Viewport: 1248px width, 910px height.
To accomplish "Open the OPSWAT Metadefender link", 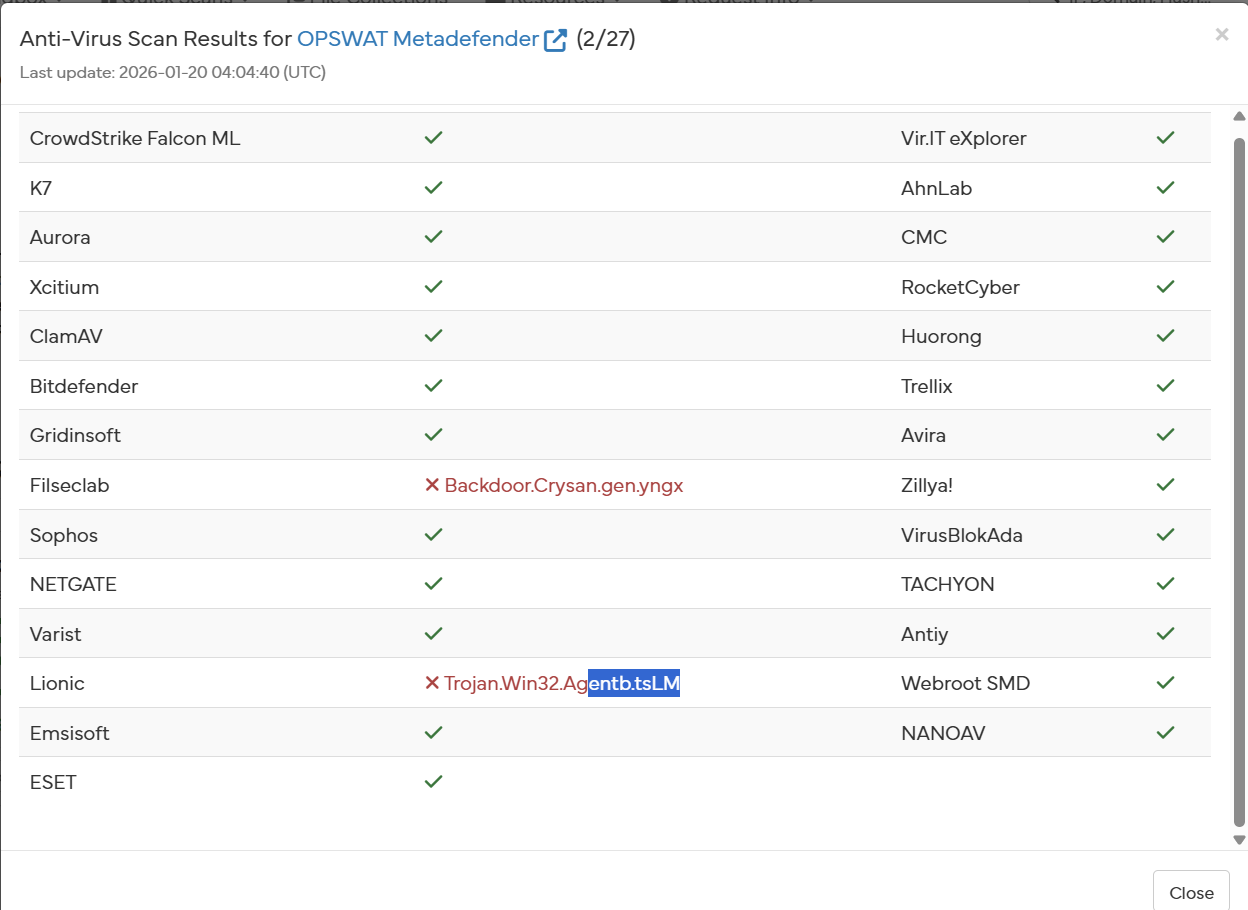I will pyautogui.click(x=418, y=39).
